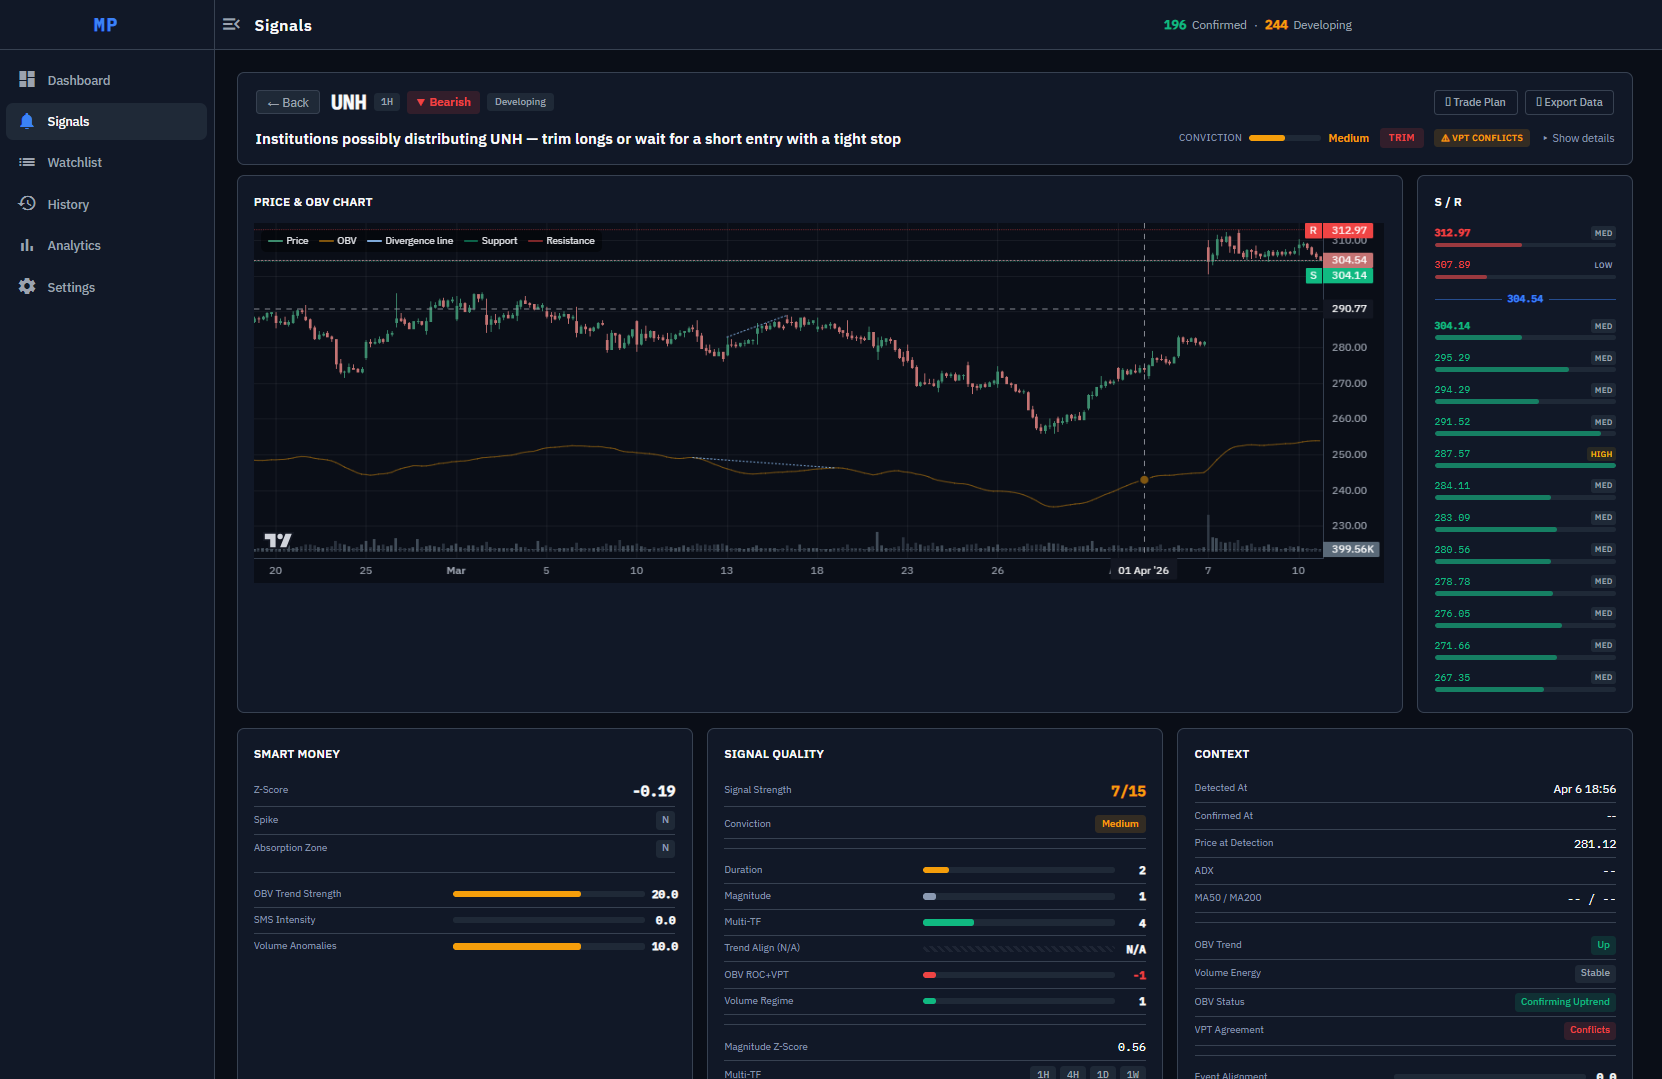Click the 196 Confirmed count
Screen dimensions: 1662x1079
tap(1205, 25)
